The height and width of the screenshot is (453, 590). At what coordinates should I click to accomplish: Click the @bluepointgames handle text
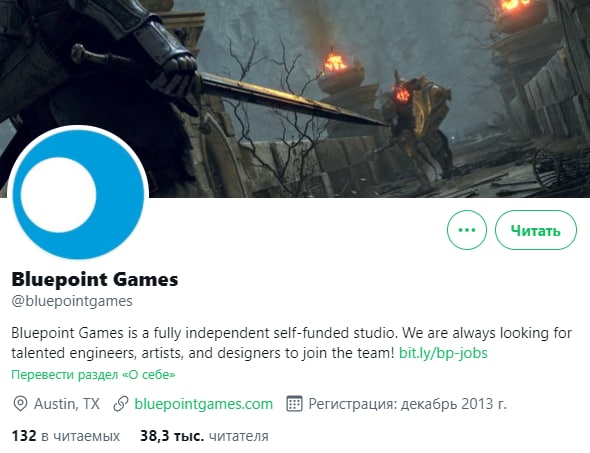[72, 301]
